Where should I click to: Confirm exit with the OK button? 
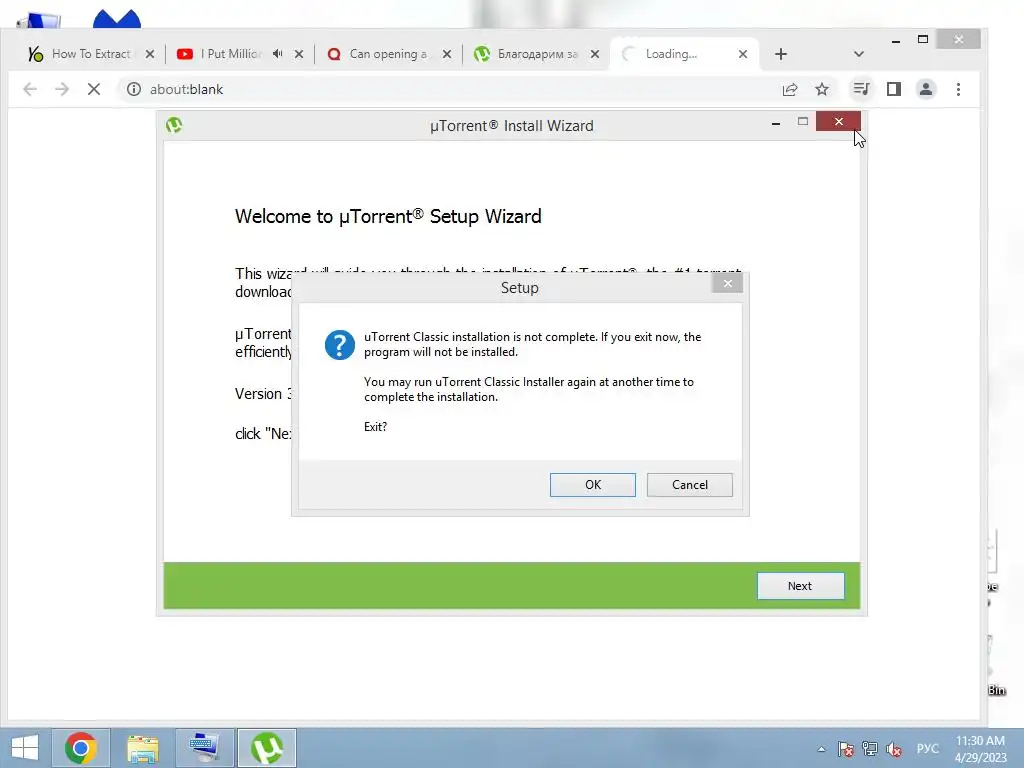click(x=592, y=485)
